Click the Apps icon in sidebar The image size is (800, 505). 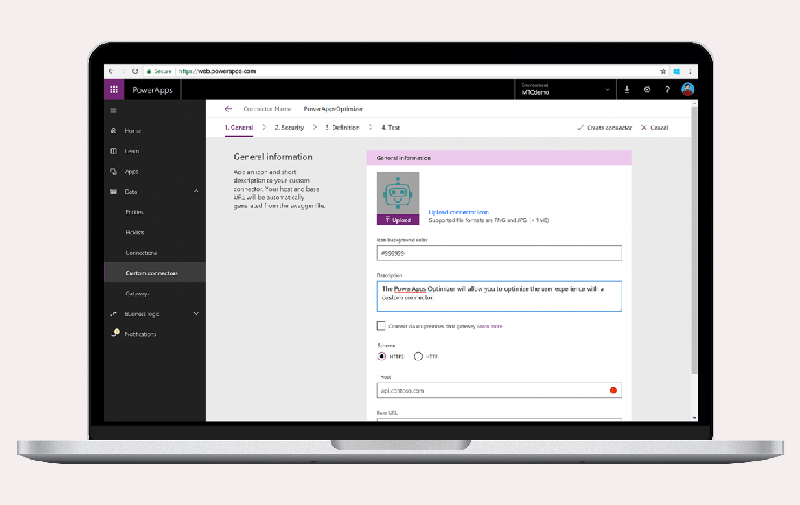coord(113,171)
